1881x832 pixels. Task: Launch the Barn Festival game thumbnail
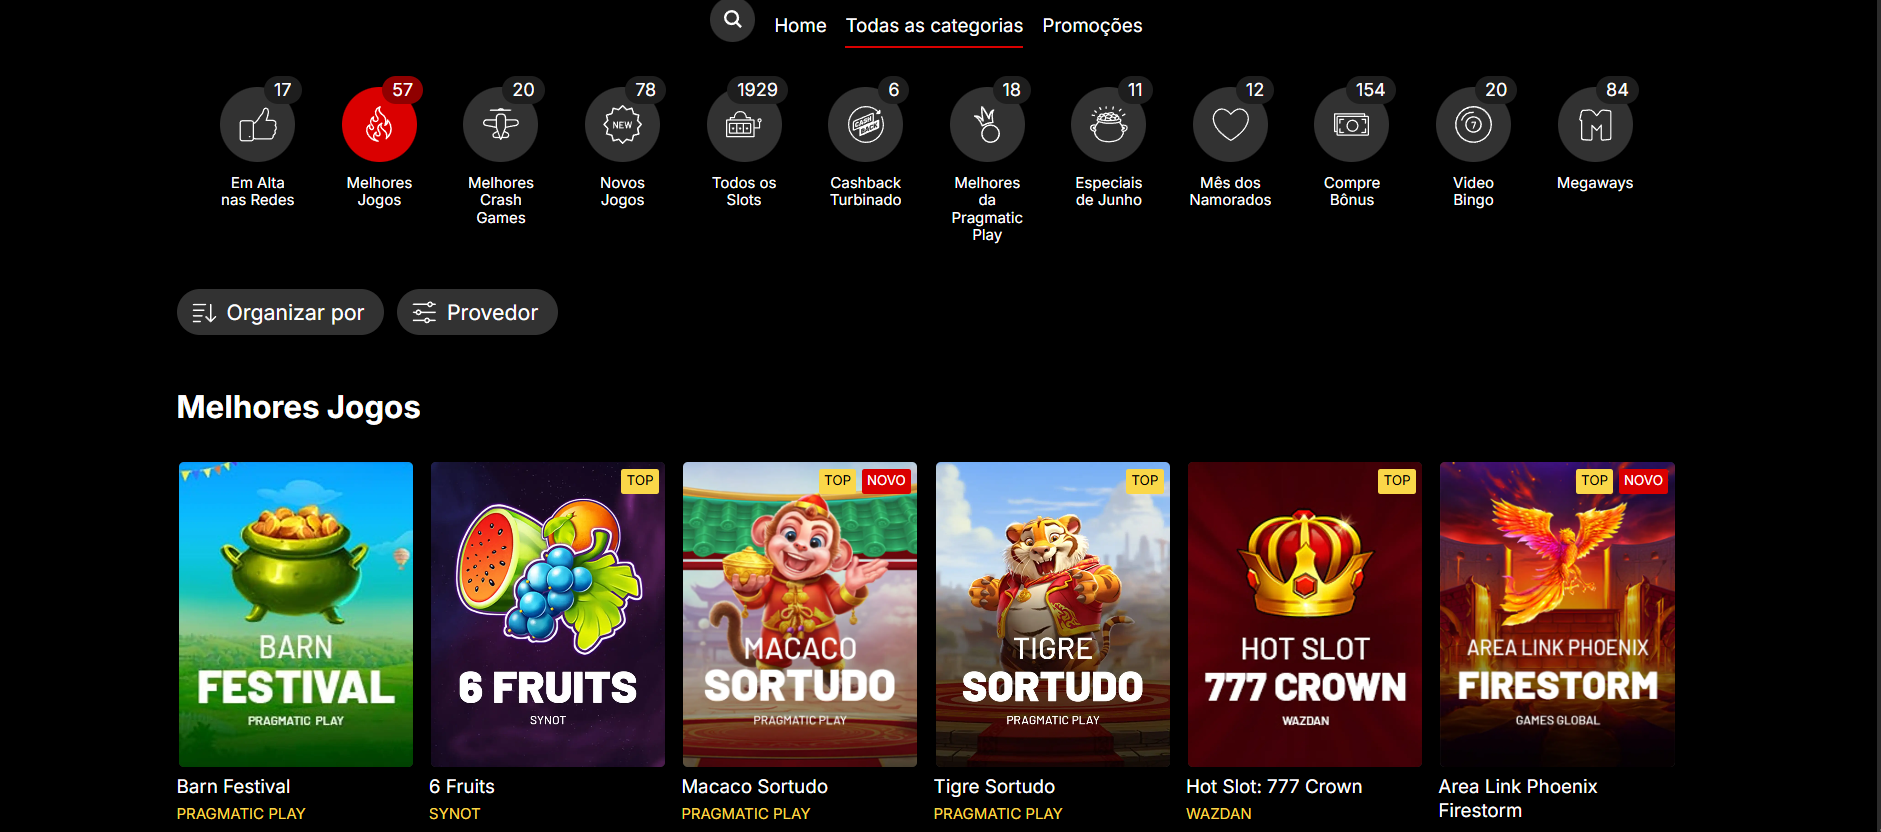click(x=296, y=614)
